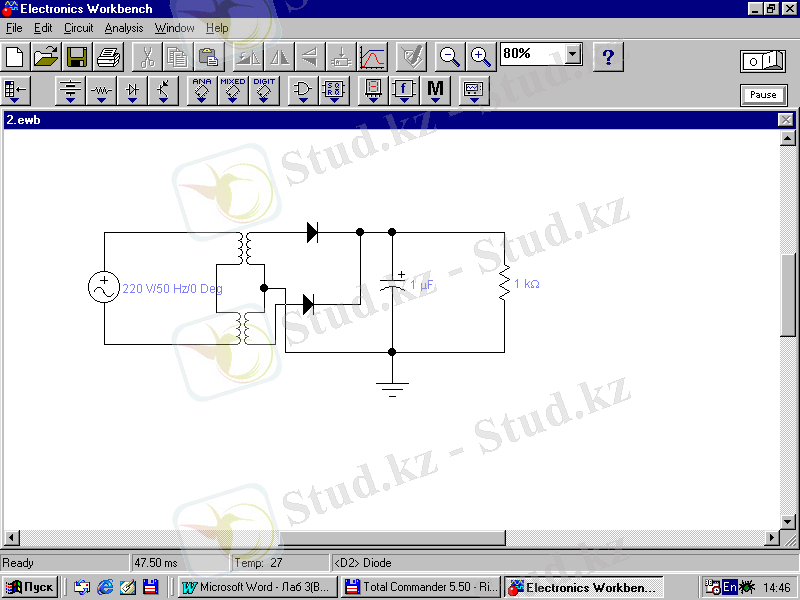Open component properties icon
The width and height of the screenshot is (800, 600).
411,57
